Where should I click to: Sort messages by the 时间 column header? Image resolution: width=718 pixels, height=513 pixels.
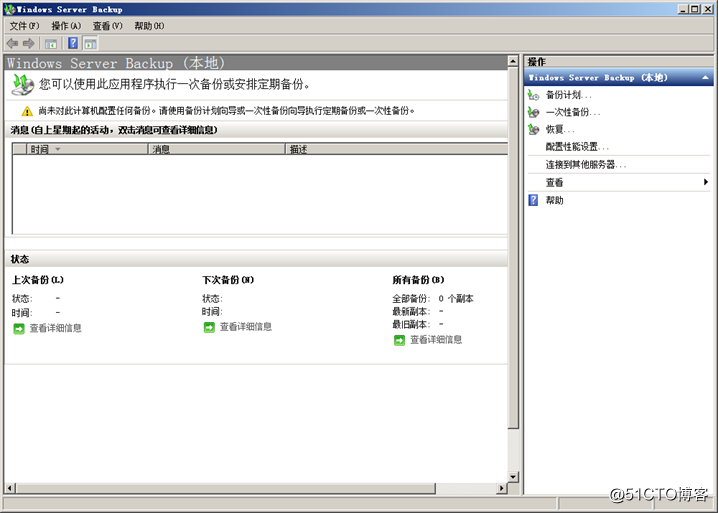click(x=87, y=149)
